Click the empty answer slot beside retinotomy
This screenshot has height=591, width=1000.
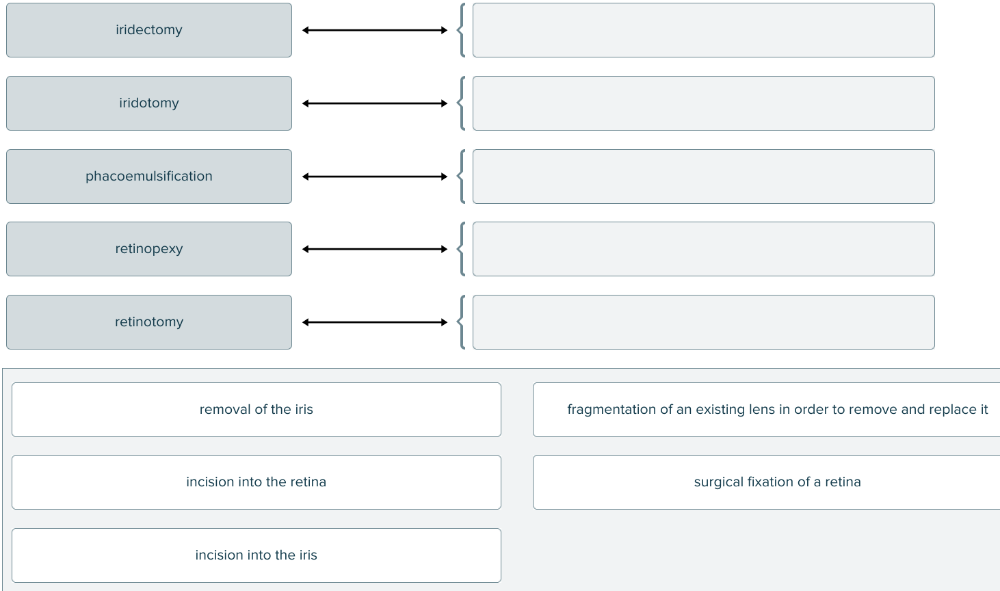(x=703, y=322)
